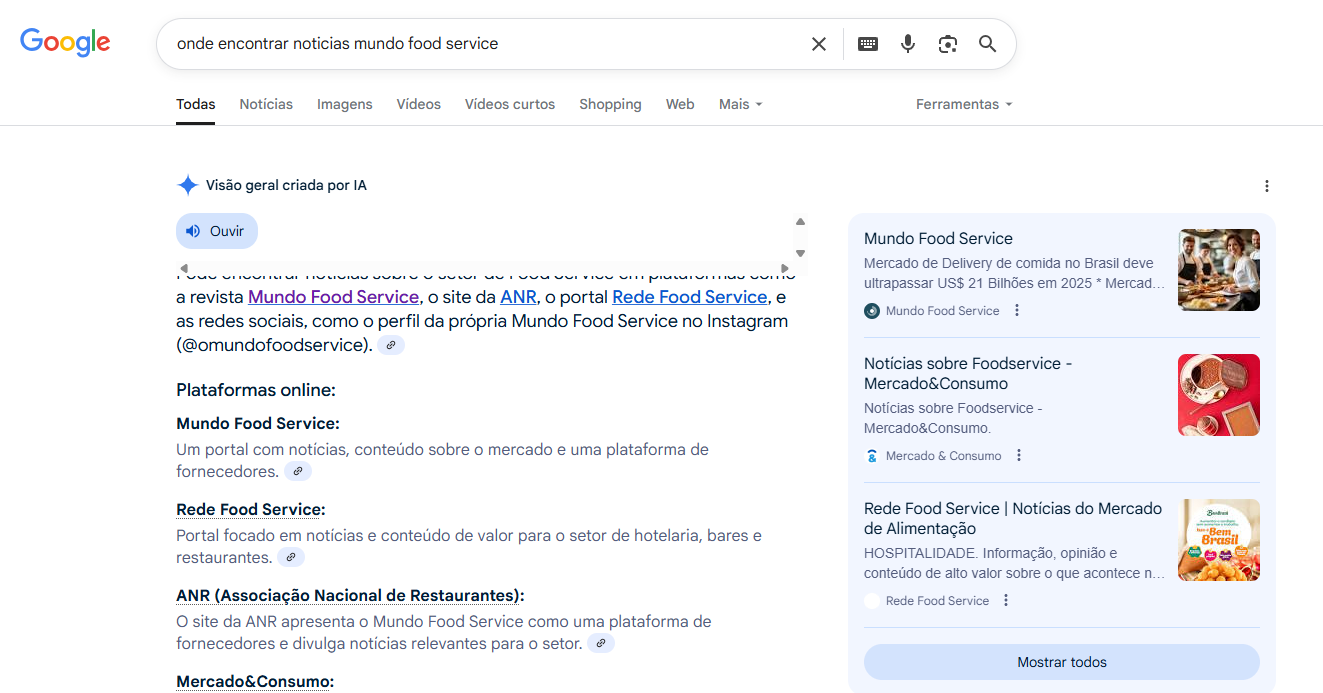1323x693 pixels.
Task: Open the Mundo Food Service source card title
Action: point(938,238)
